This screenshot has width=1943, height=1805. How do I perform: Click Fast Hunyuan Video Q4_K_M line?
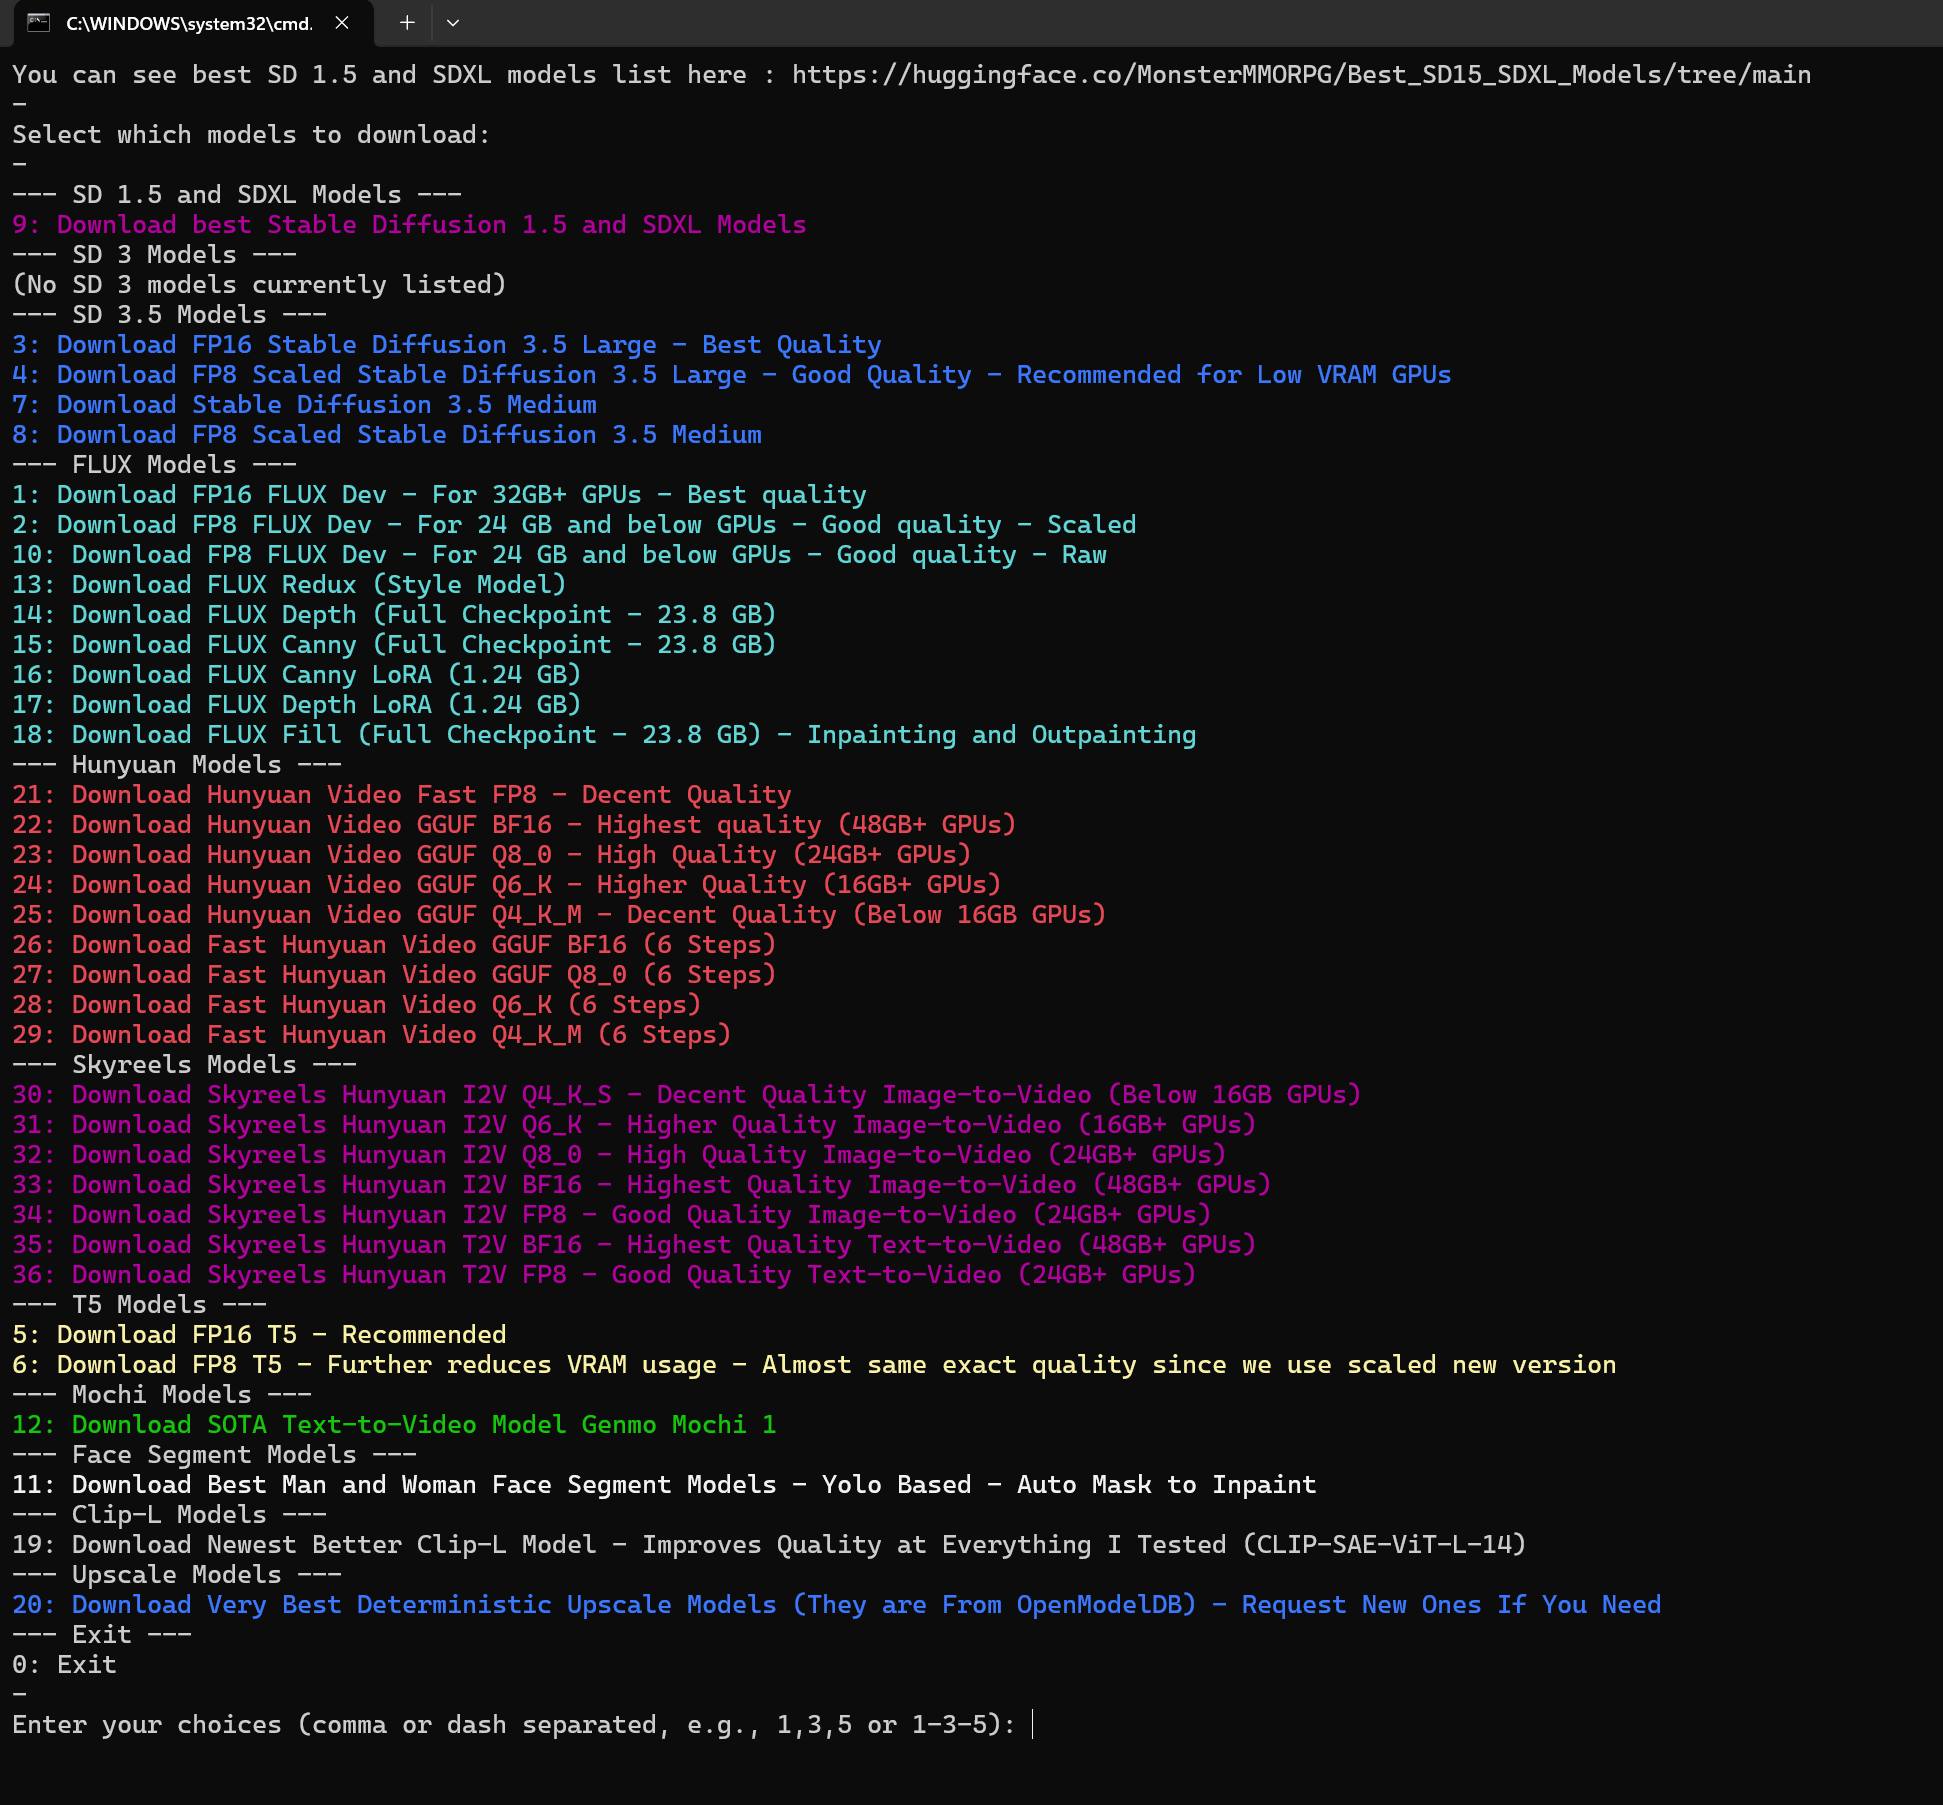point(371,1035)
